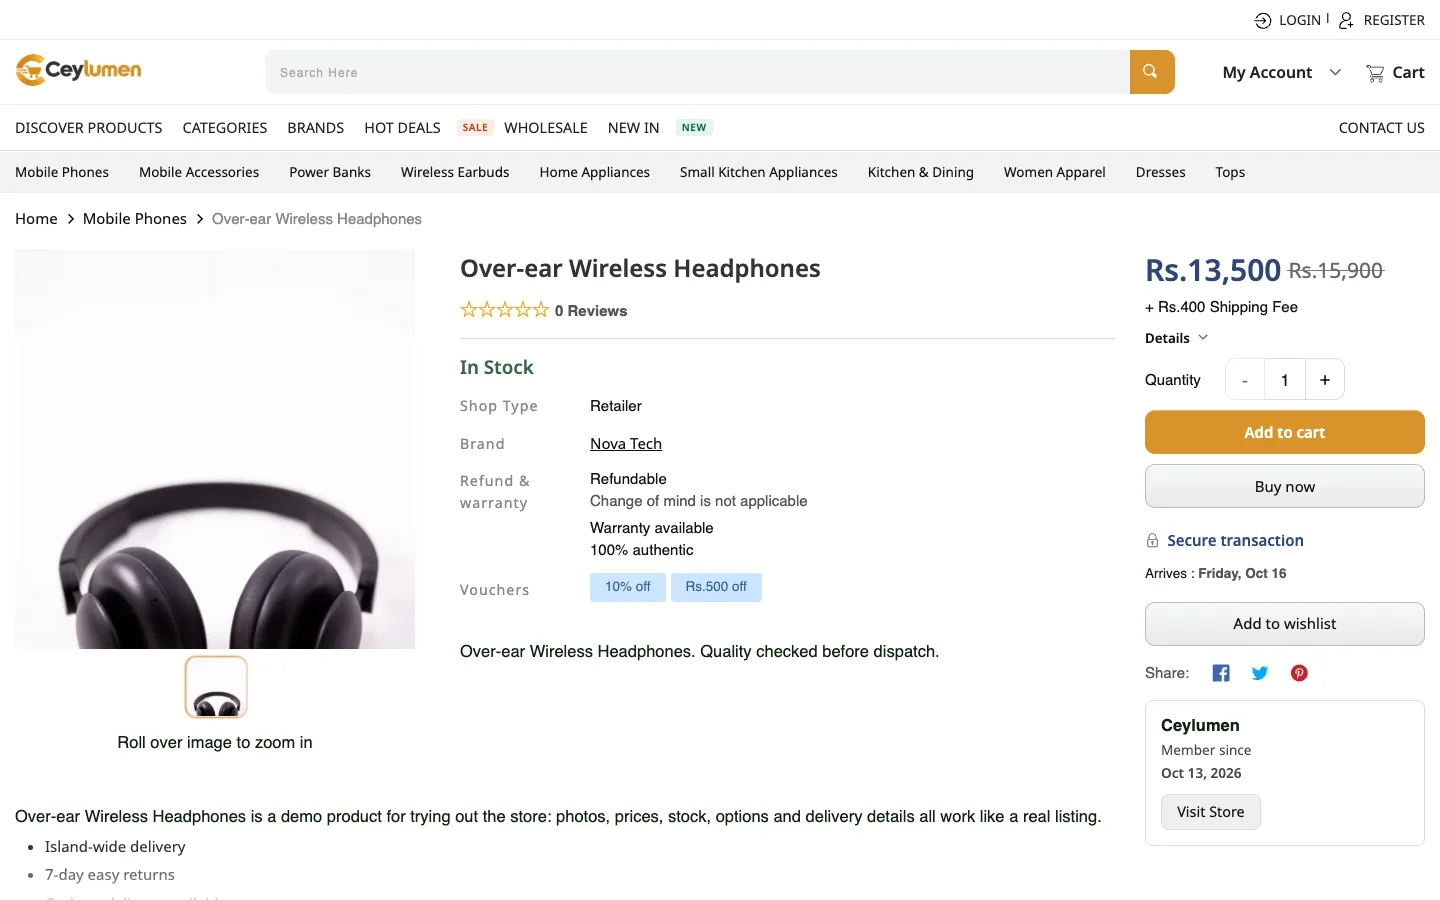Apply the Rs.500 off voucher
Viewport: 1440px width, 900px height.
click(x=716, y=587)
